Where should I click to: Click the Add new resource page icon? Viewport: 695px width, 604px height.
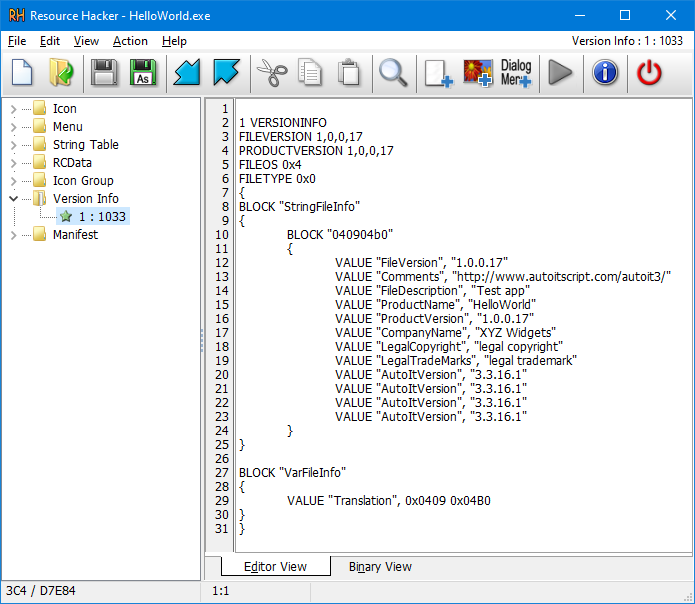point(438,73)
